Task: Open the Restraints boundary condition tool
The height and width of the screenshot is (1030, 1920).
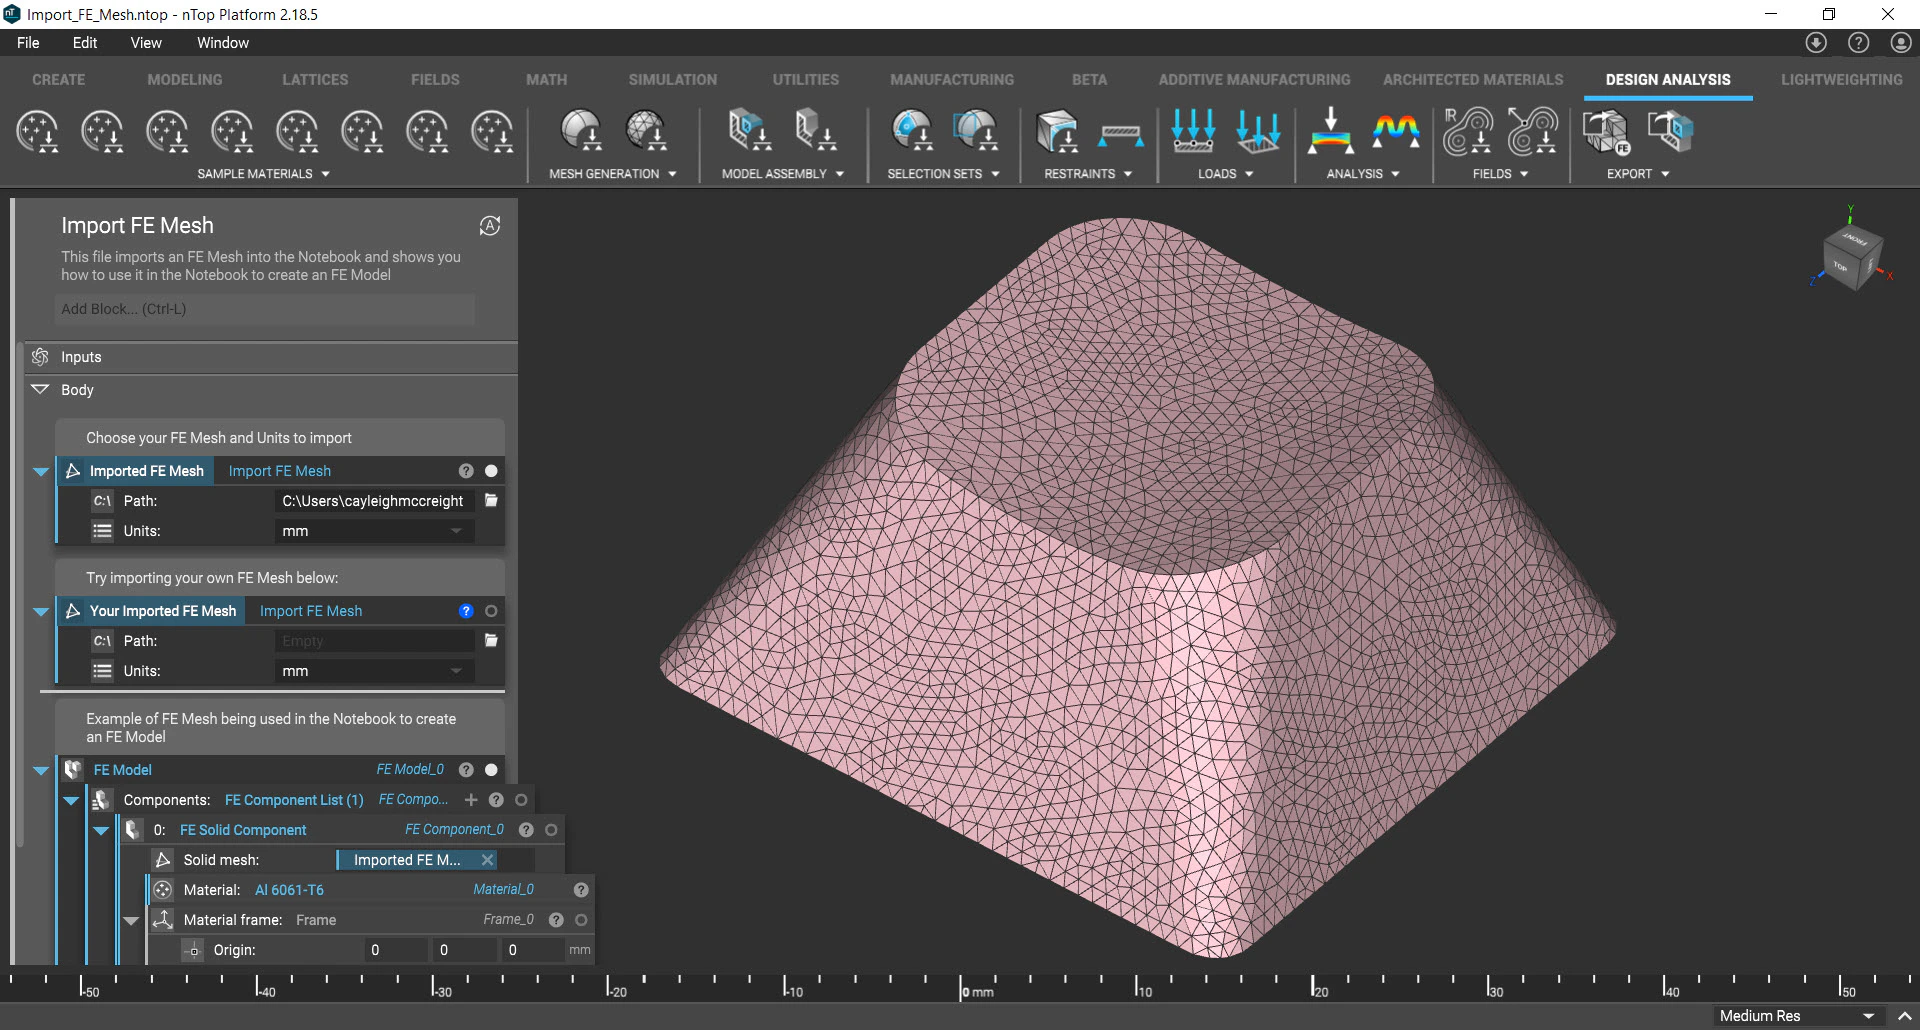Action: click(x=1057, y=131)
